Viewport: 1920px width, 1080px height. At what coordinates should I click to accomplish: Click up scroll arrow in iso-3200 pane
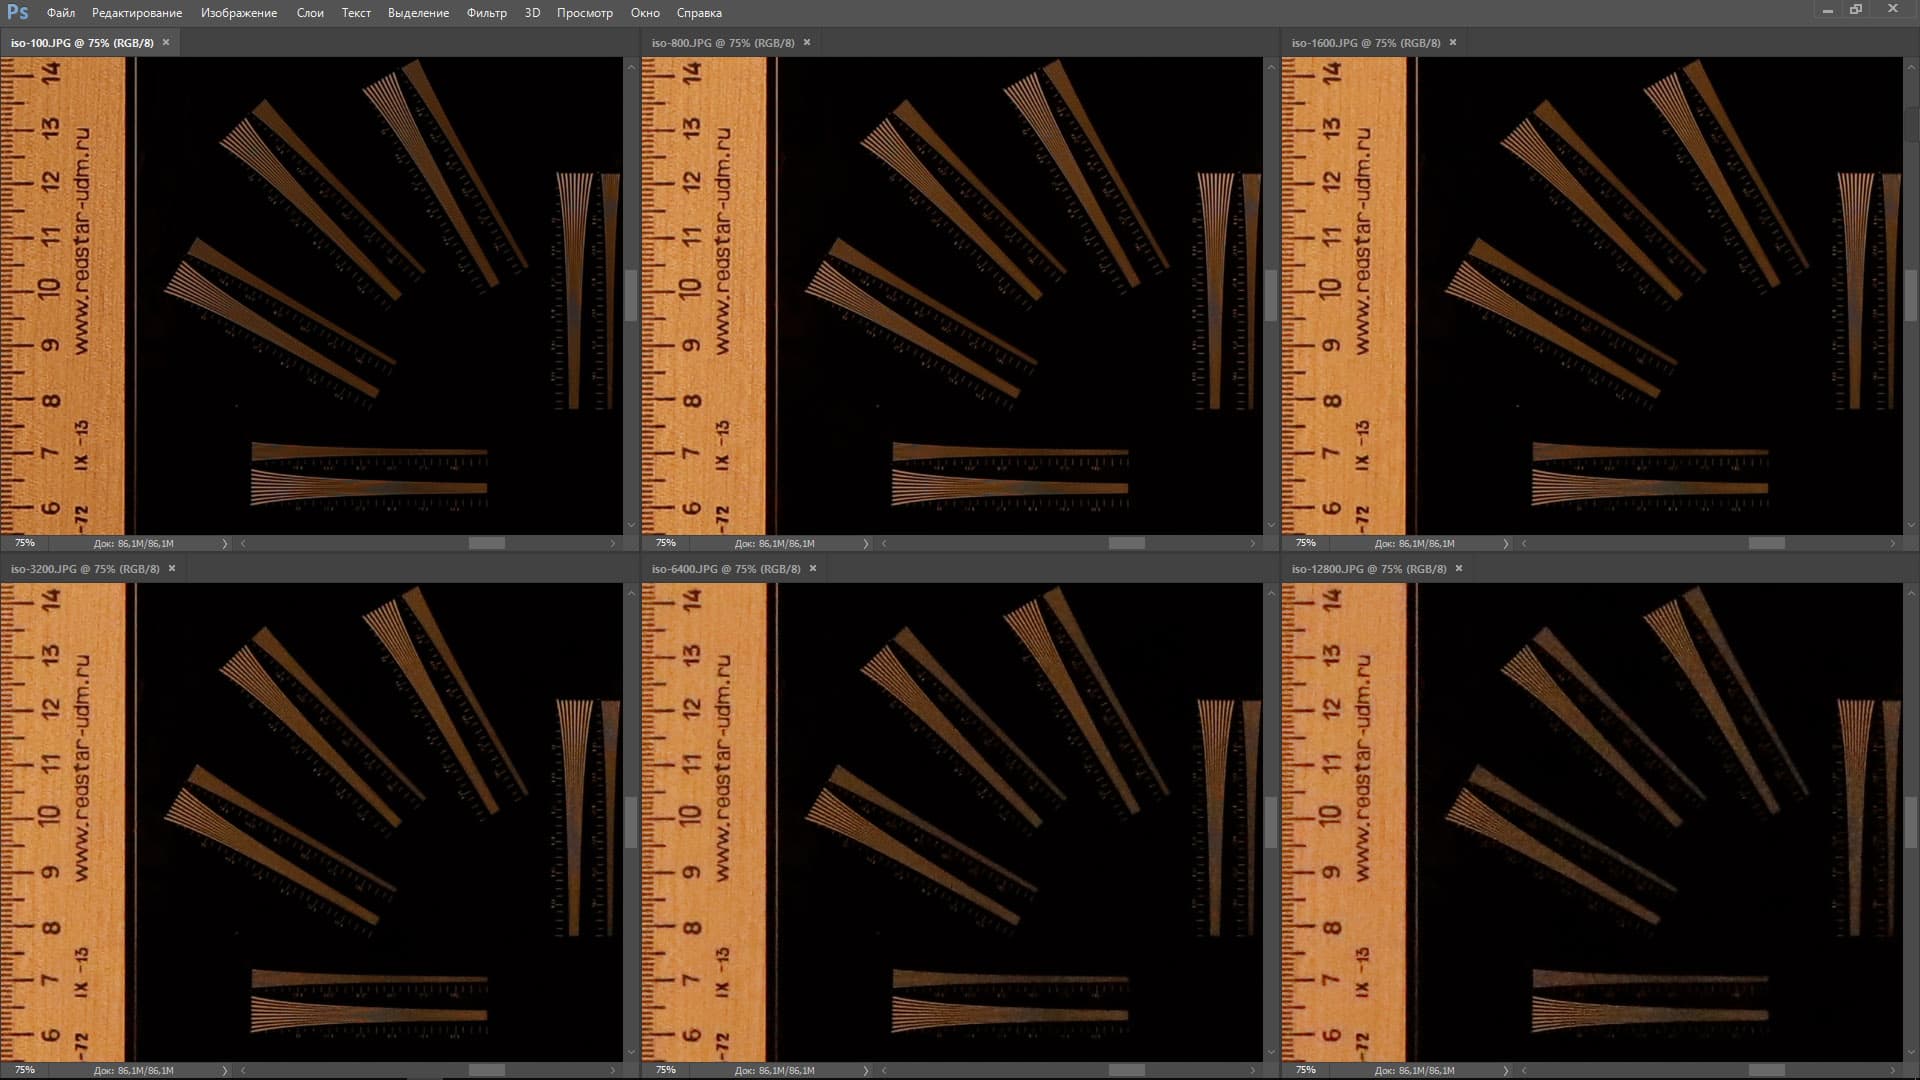coord(630,593)
